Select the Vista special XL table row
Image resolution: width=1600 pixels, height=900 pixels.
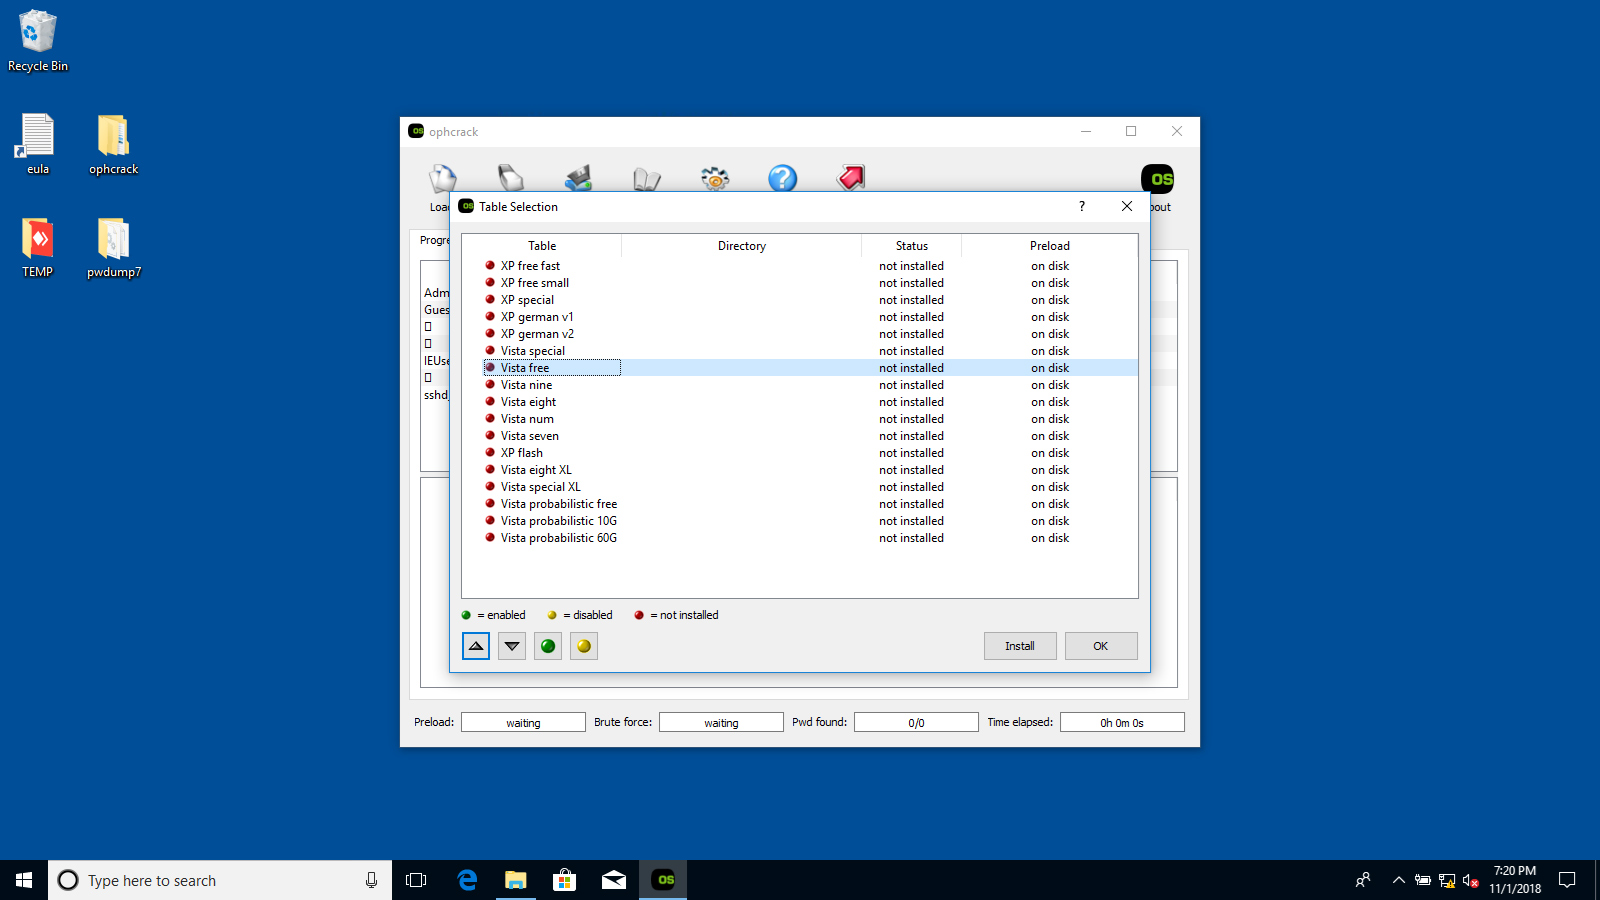pos(800,487)
